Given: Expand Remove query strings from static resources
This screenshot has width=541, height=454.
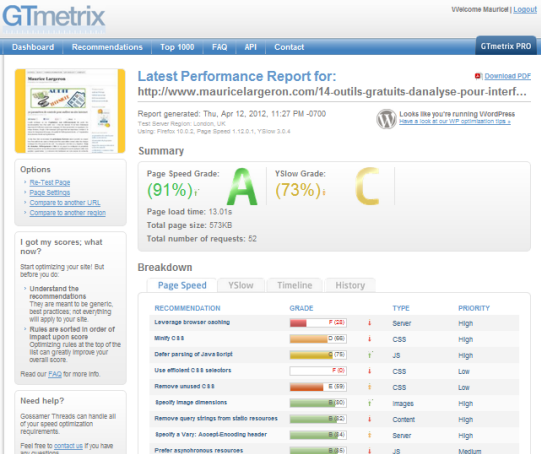Looking at the screenshot, I should click(216, 418).
